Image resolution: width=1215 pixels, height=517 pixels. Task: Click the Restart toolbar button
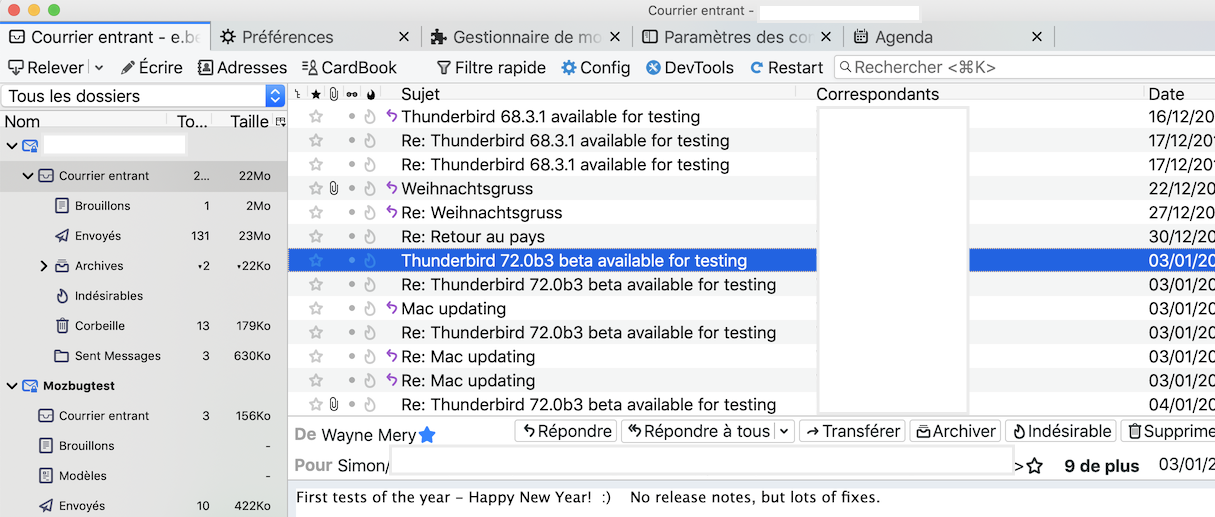coord(787,68)
